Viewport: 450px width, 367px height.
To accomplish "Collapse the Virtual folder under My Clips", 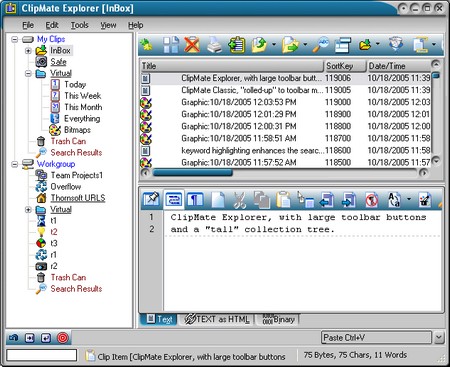I will point(28,73).
